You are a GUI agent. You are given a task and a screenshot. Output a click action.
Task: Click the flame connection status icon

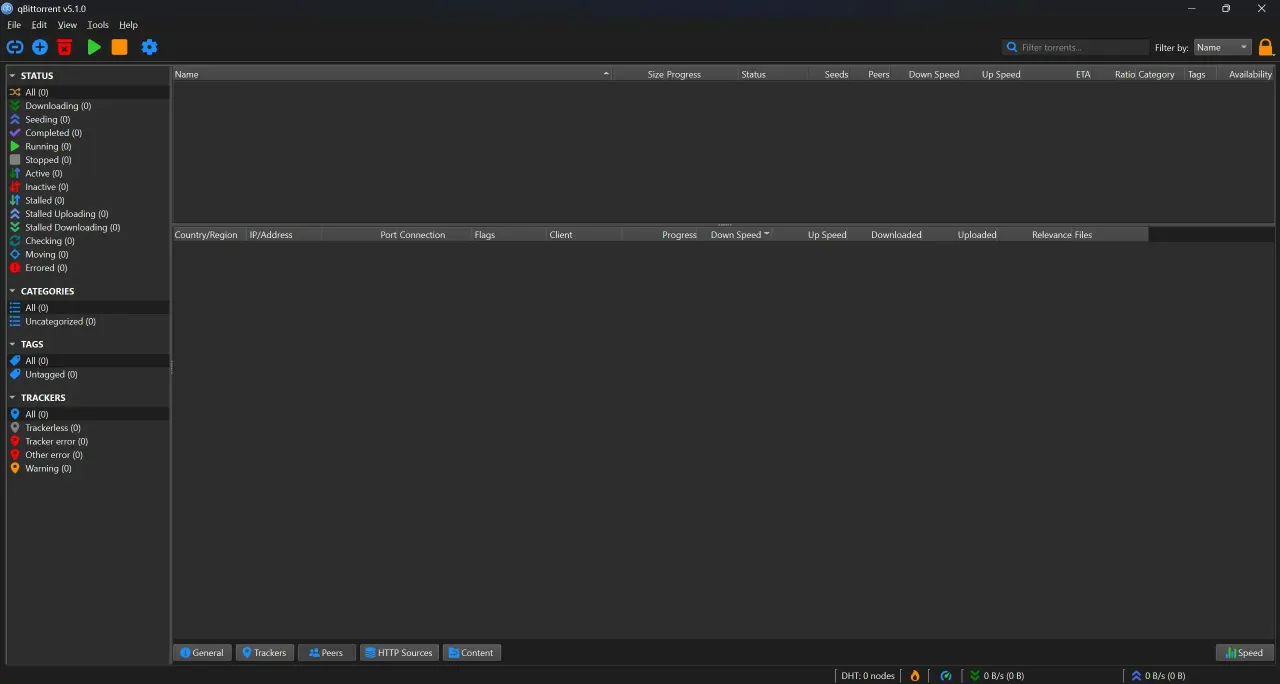(x=915, y=676)
